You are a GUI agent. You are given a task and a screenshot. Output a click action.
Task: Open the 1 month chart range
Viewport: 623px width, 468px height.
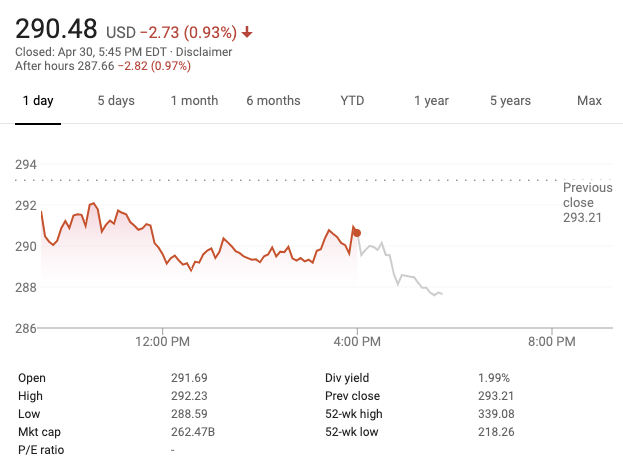(194, 101)
